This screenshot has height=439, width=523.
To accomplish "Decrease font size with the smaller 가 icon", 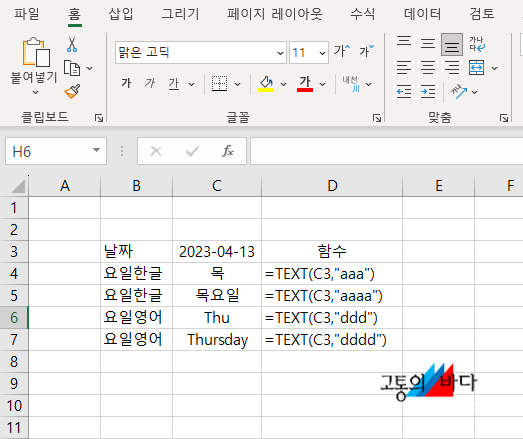I will click(366, 51).
